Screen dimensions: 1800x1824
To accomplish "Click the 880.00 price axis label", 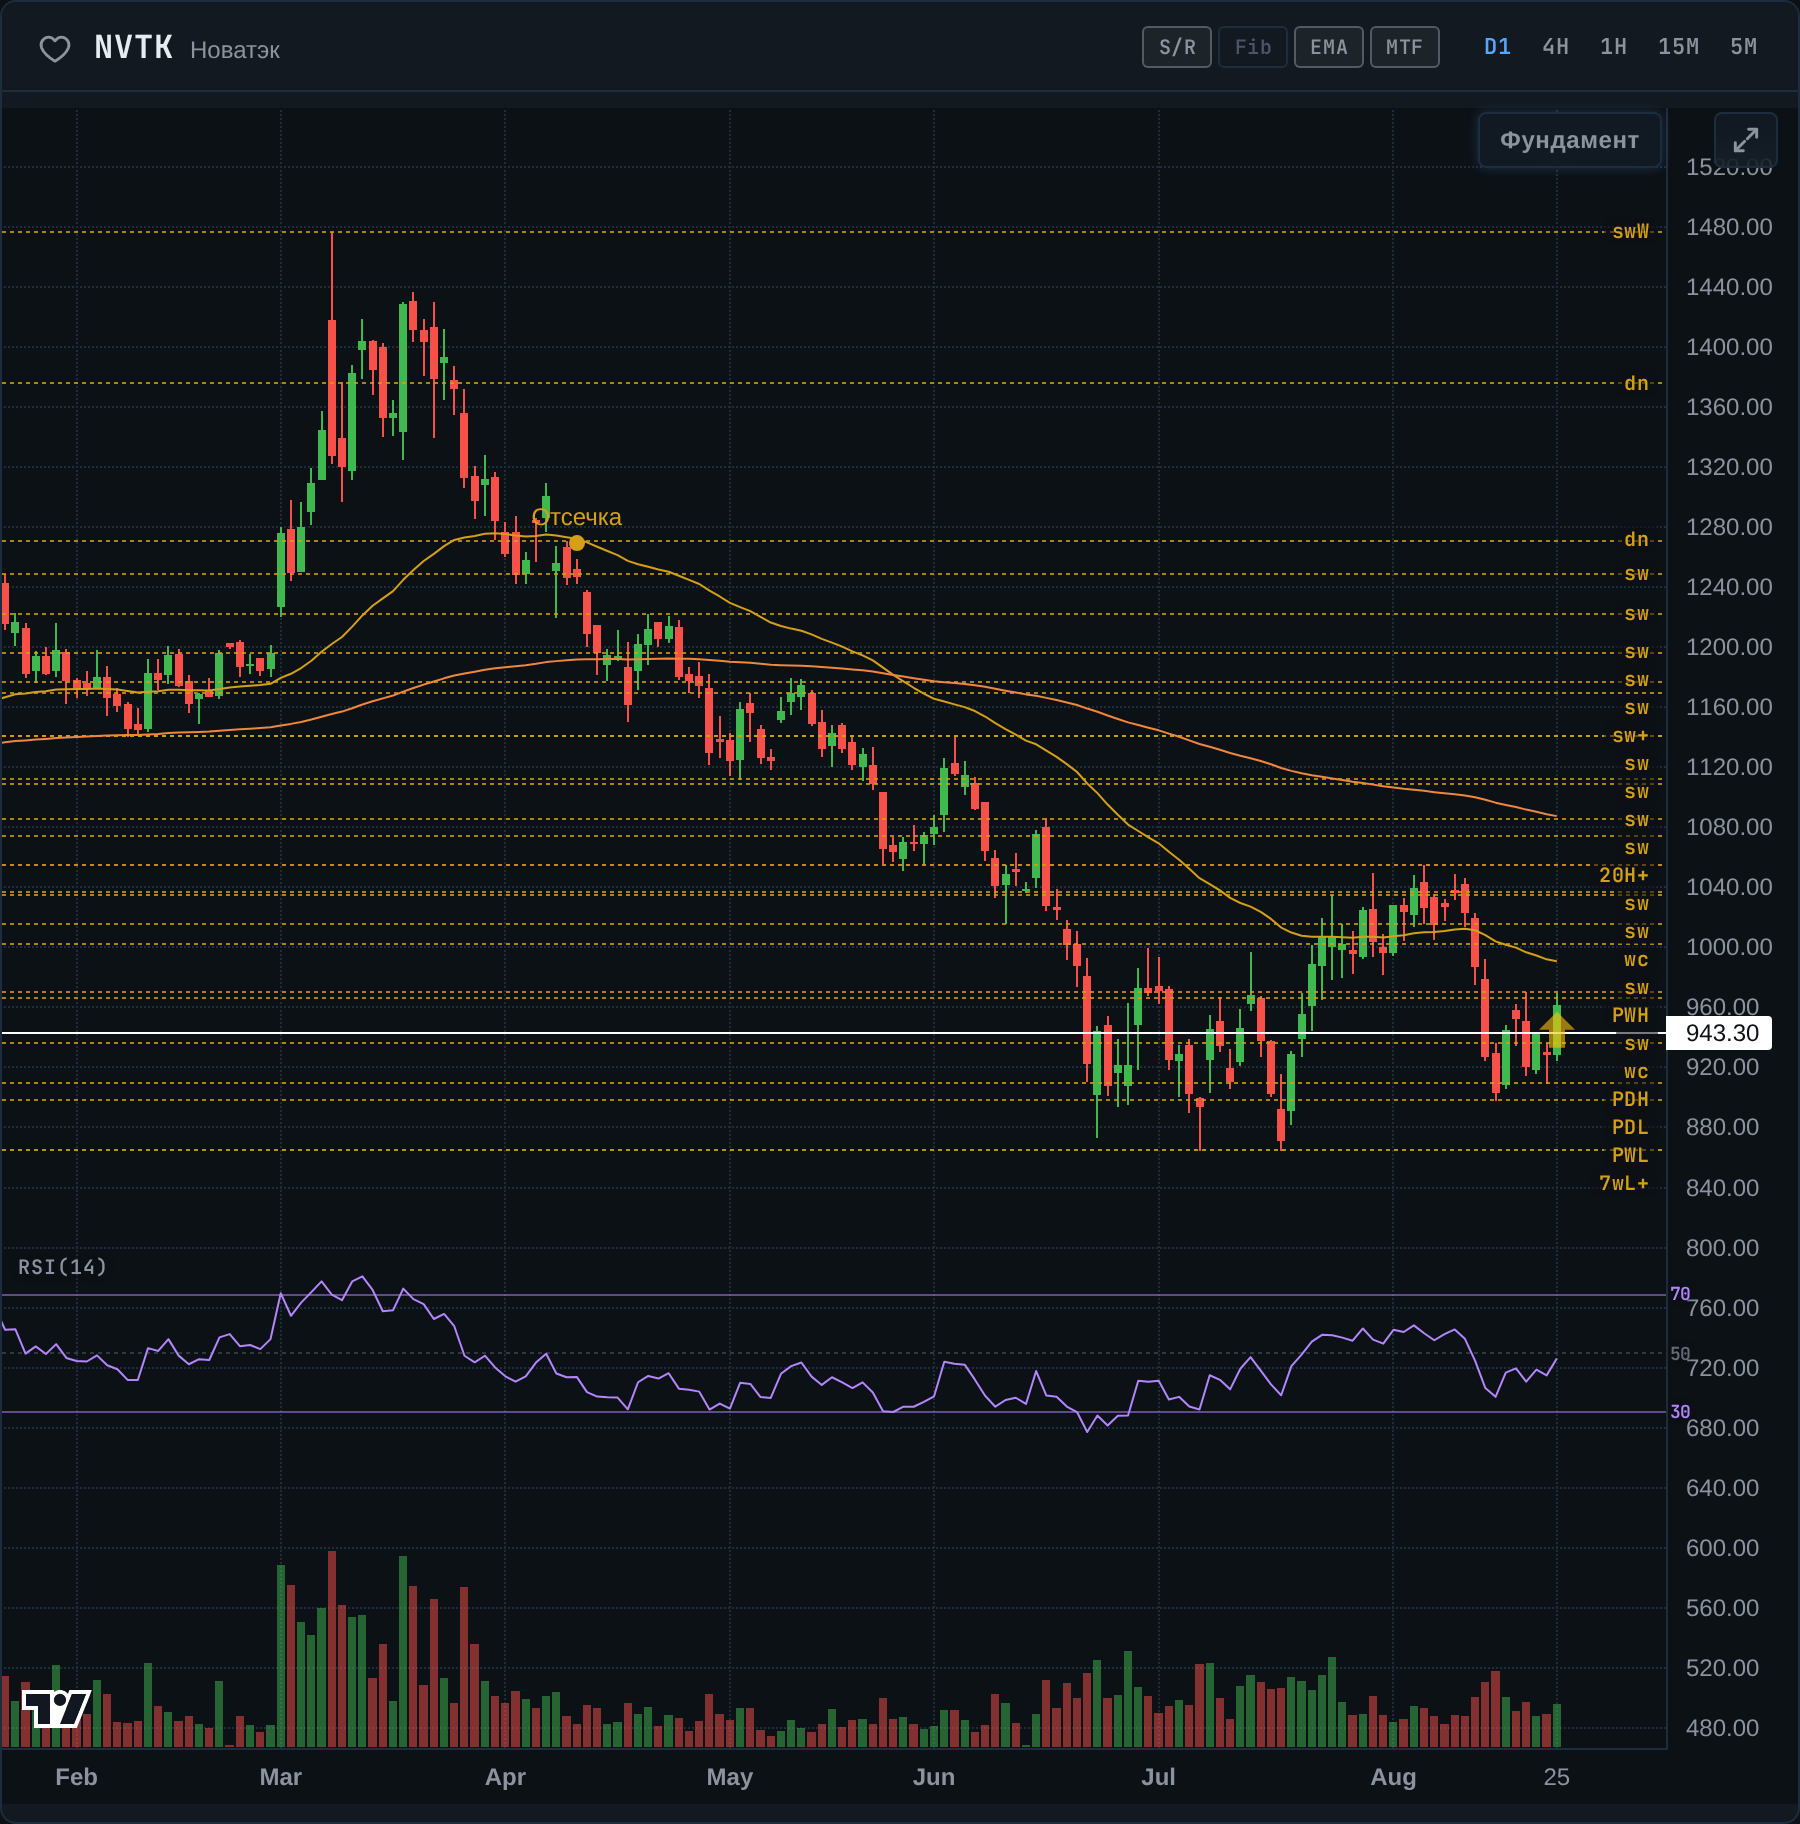I will click(x=1722, y=1127).
